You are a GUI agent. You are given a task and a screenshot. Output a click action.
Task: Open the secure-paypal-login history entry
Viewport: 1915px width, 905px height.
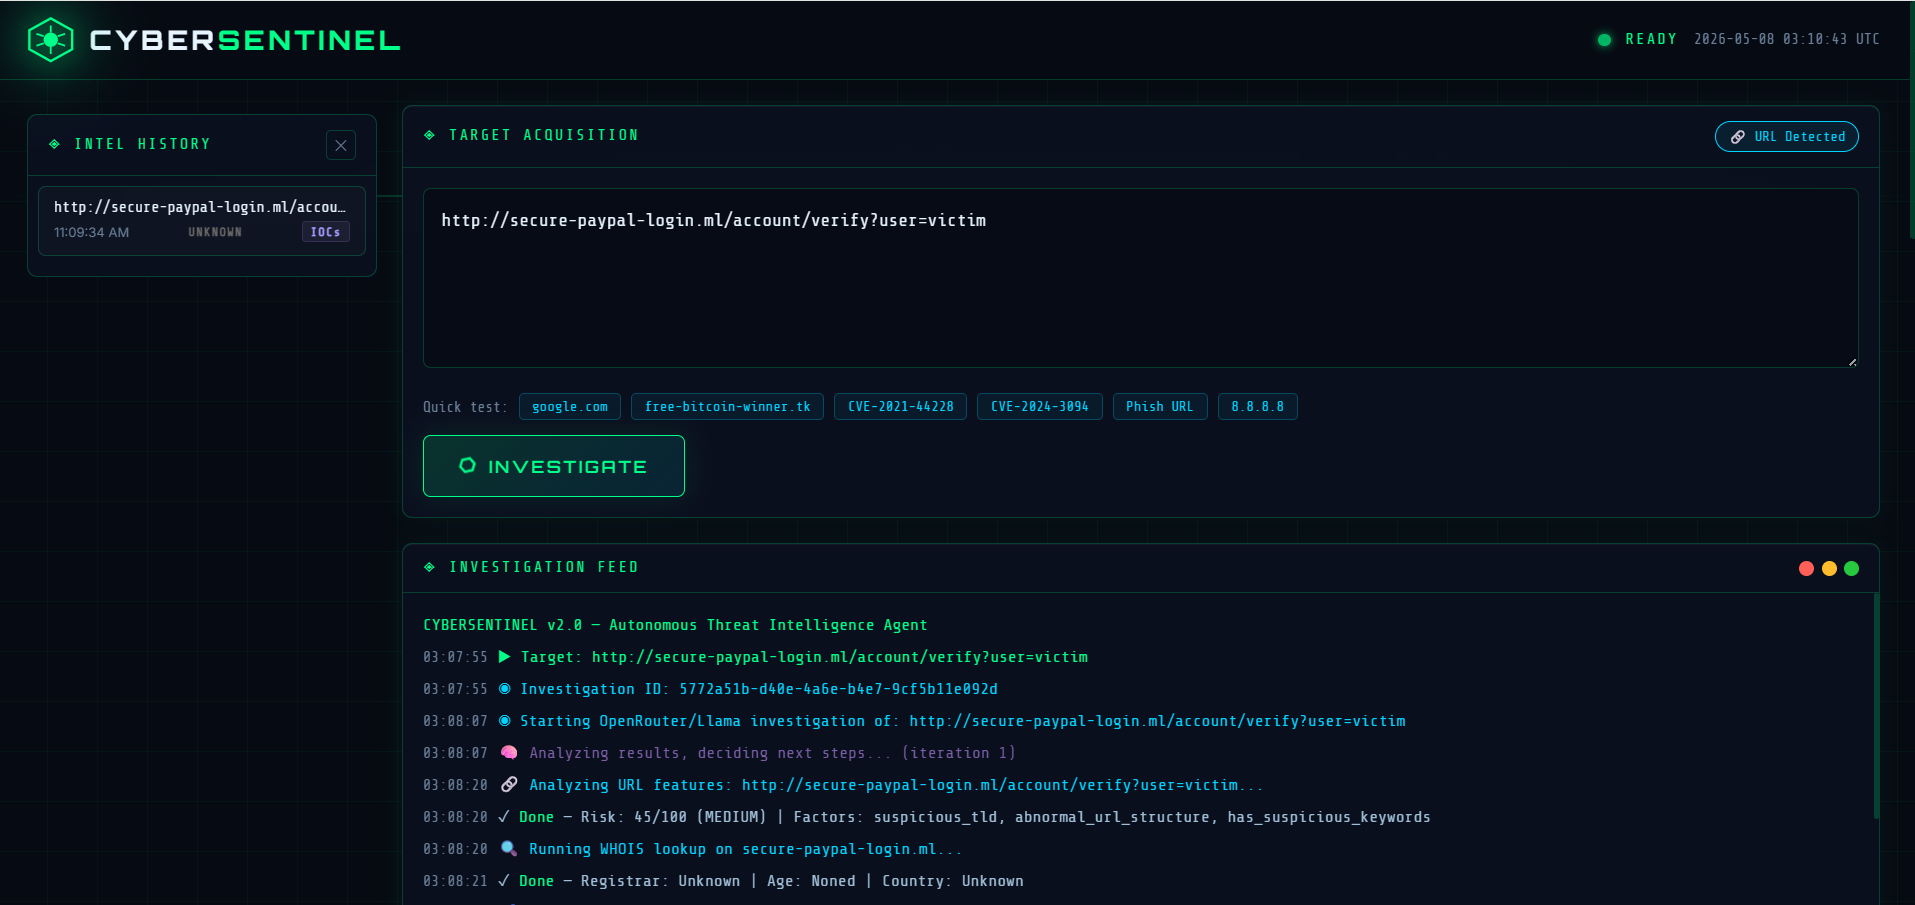coord(201,220)
